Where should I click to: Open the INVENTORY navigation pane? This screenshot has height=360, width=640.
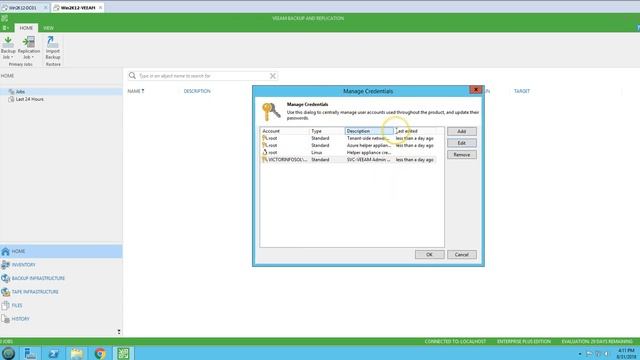click(61, 265)
